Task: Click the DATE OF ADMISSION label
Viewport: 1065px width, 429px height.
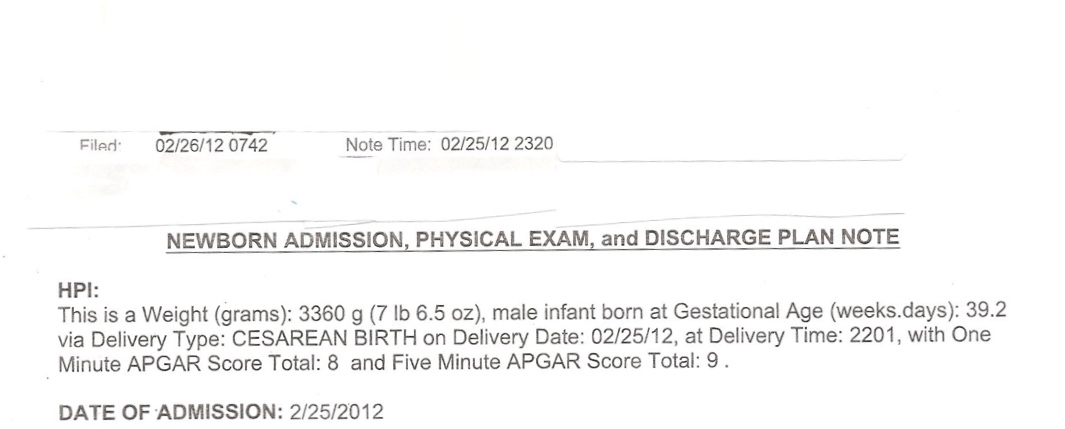Action: (170, 413)
